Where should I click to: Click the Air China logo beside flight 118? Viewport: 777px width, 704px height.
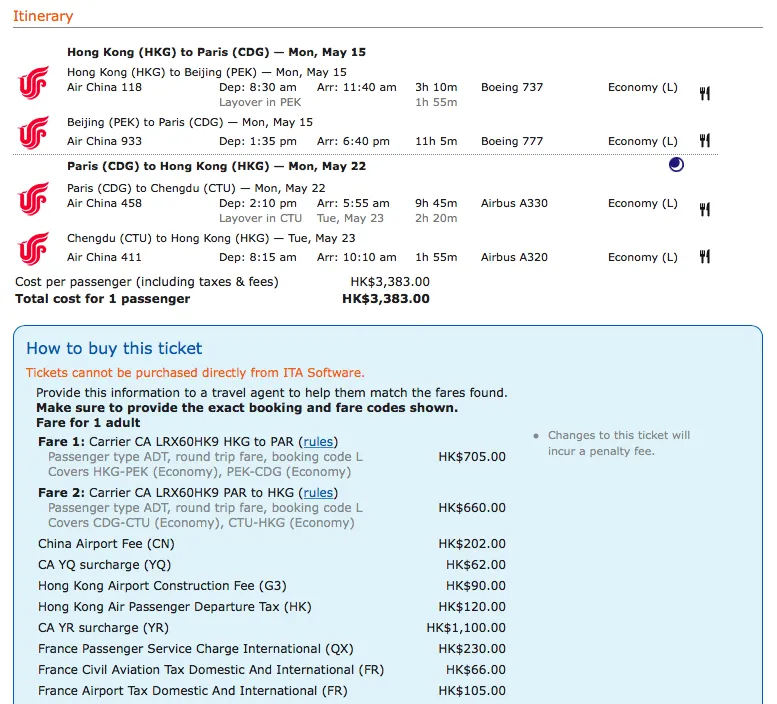[x=34, y=83]
